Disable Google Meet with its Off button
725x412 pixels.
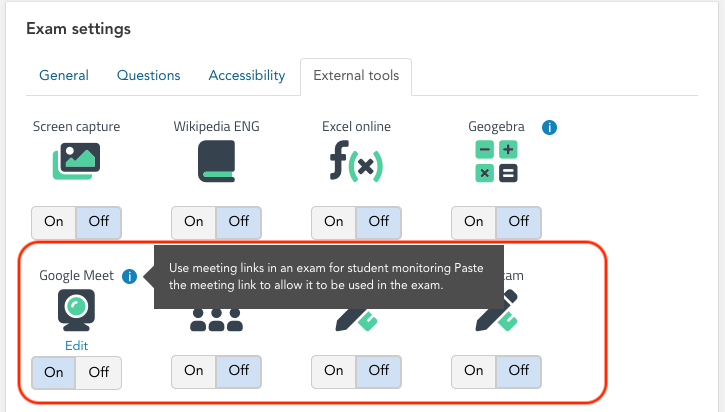point(98,371)
